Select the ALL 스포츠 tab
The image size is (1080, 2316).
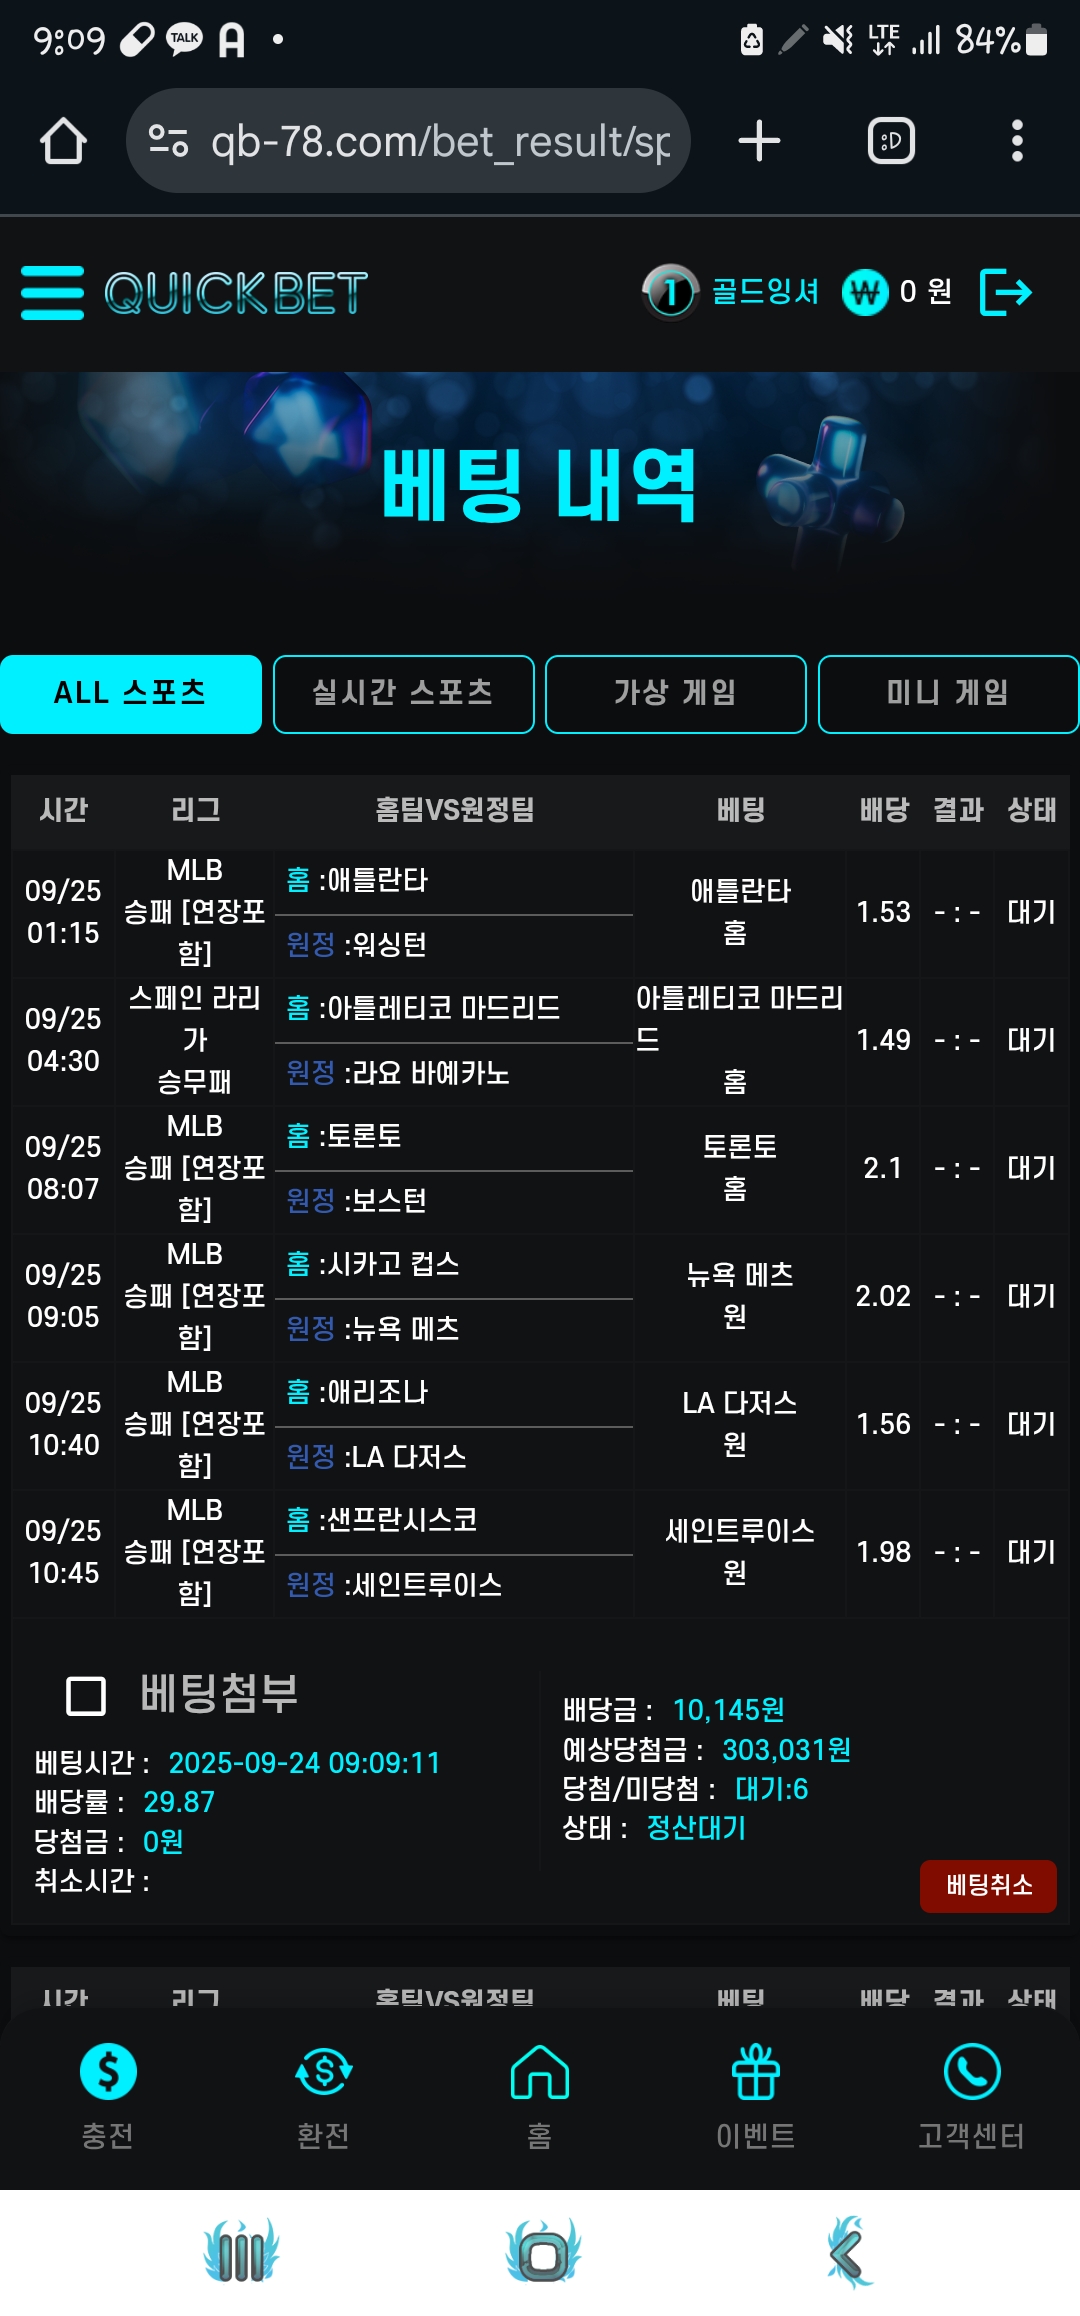pos(131,694)
